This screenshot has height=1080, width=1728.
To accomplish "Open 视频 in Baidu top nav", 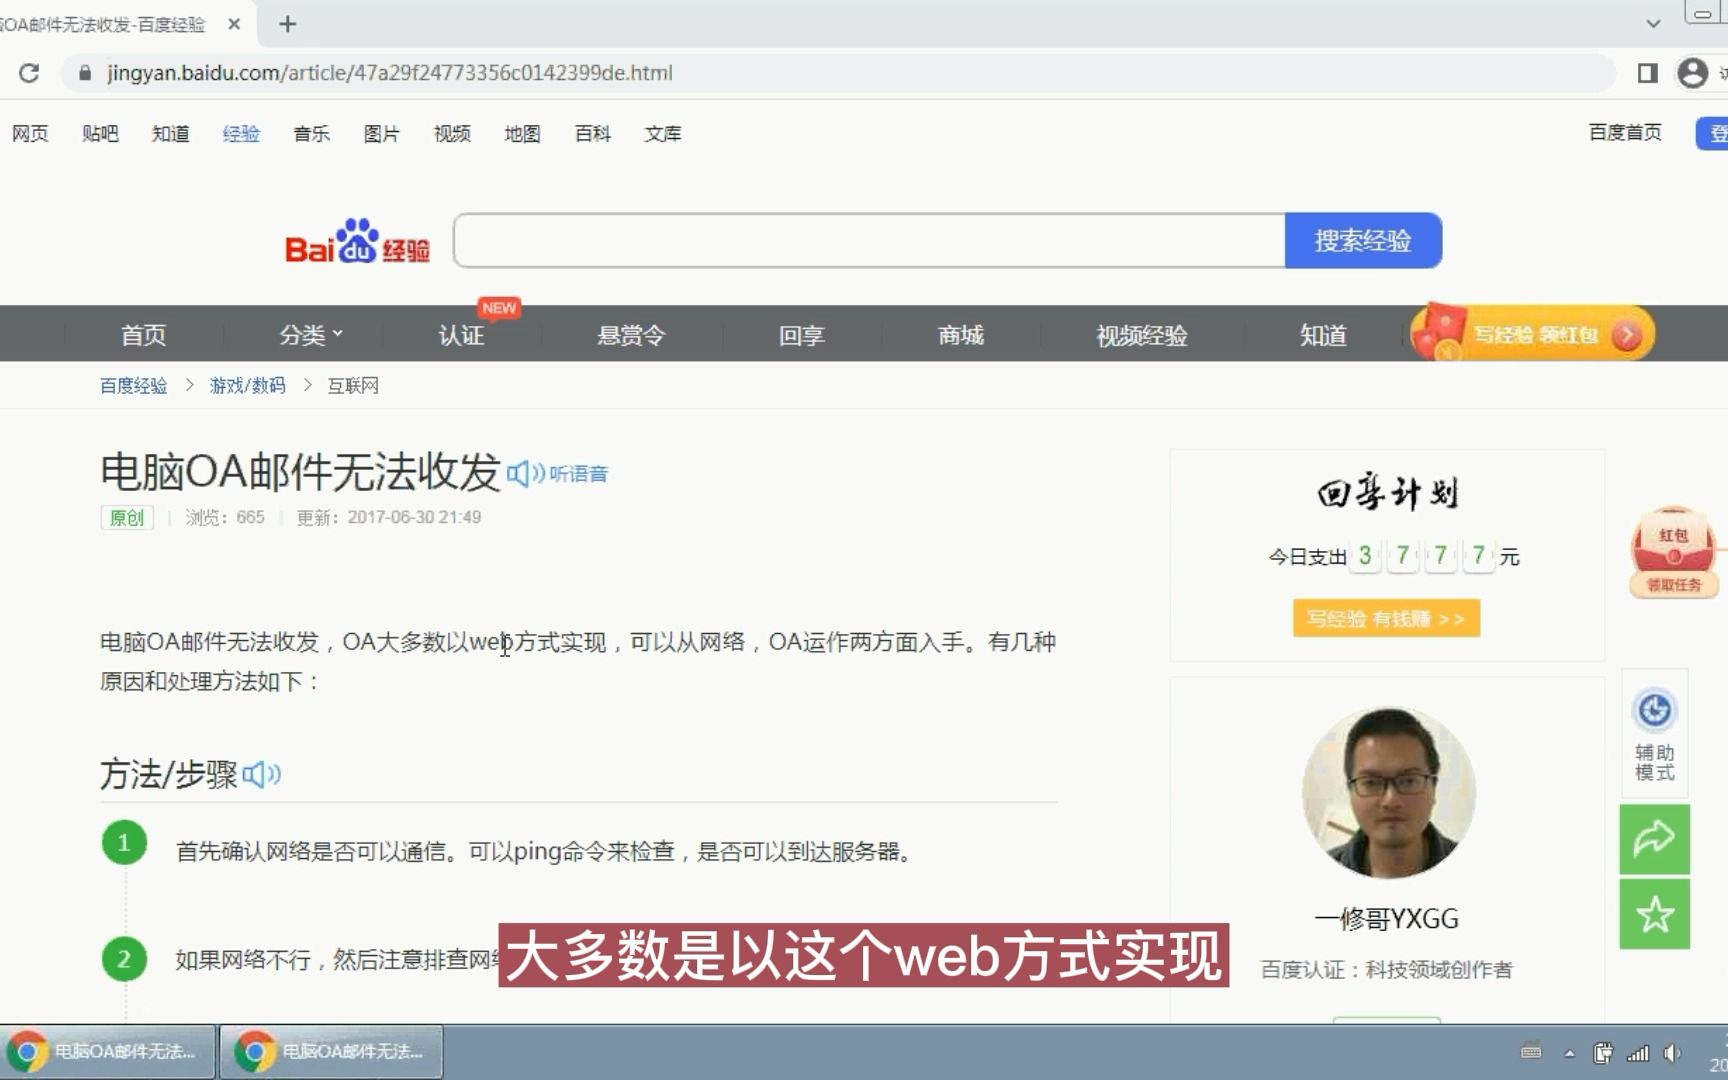I will tap(452, 134).
